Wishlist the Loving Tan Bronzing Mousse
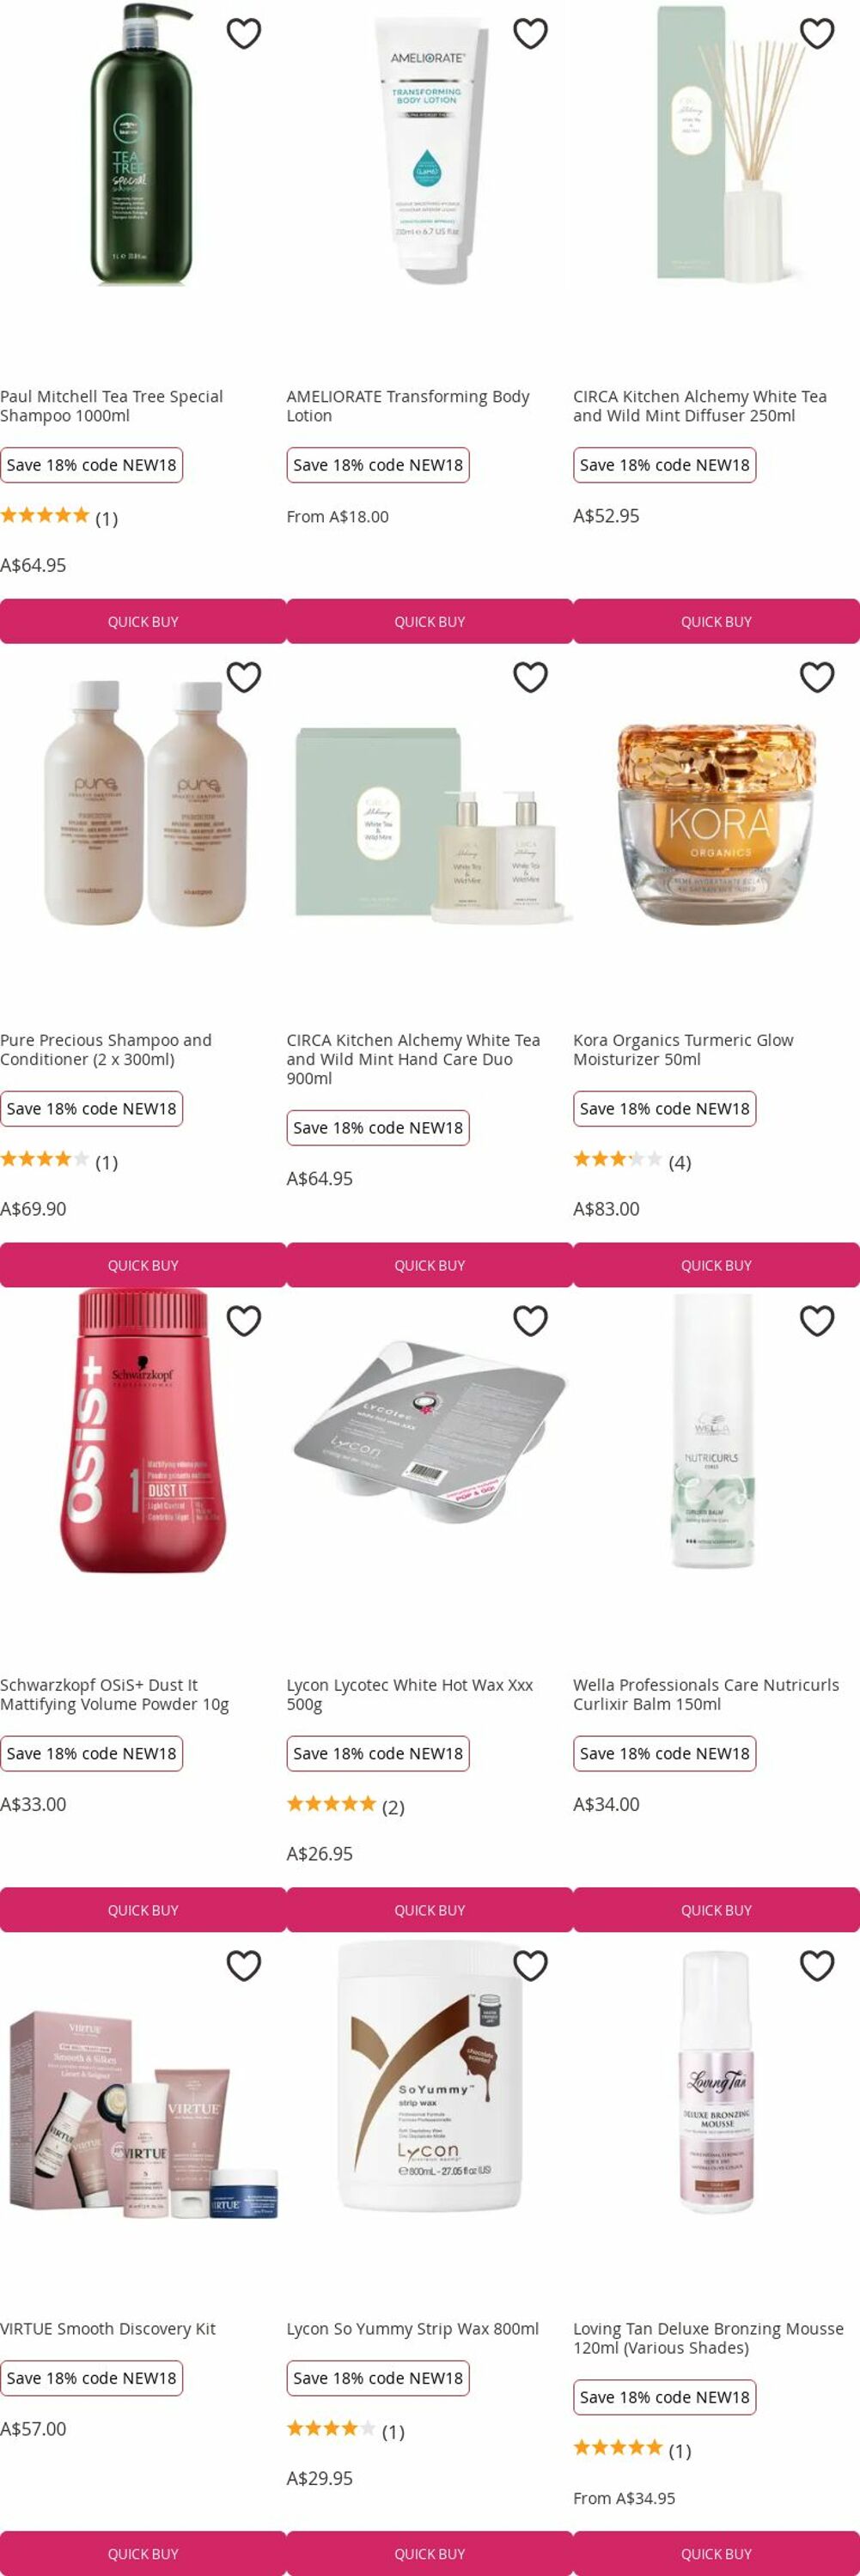Screen dimensions: 860x2576 [817, 1965]
